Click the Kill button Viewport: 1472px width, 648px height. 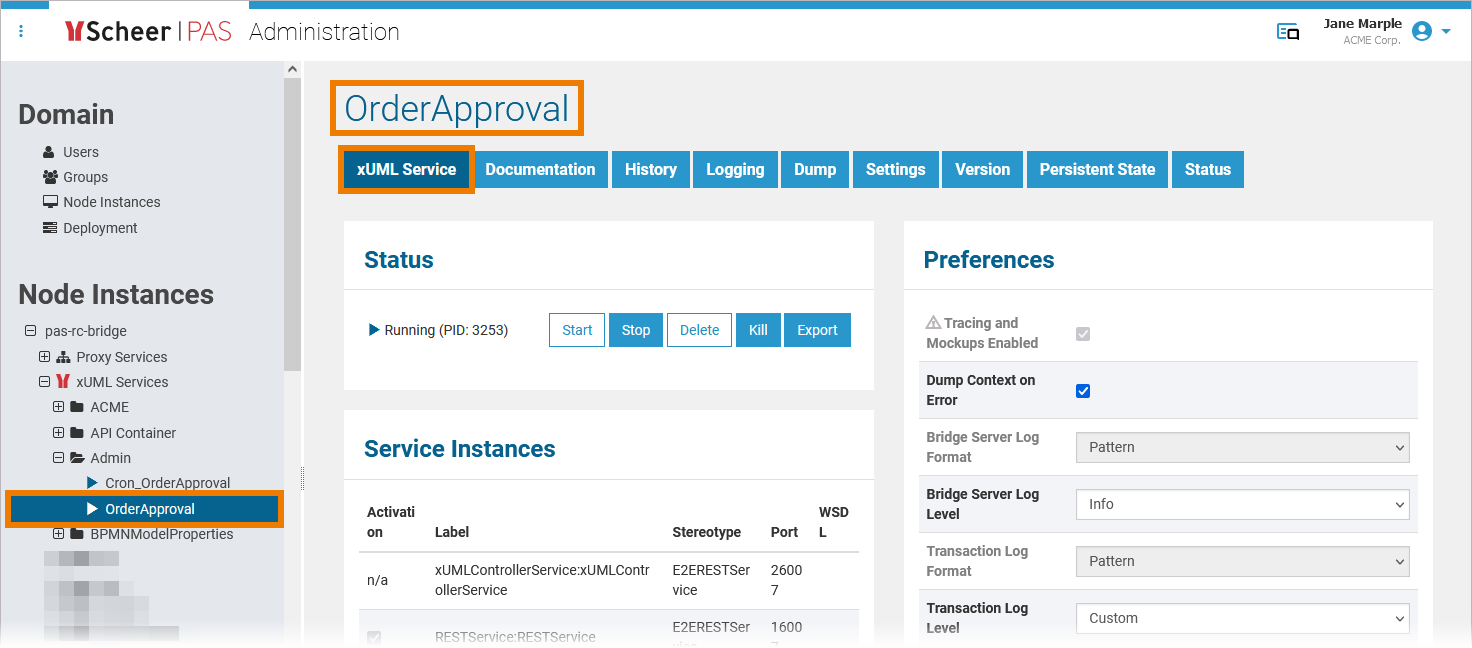[x=758, y=330]
